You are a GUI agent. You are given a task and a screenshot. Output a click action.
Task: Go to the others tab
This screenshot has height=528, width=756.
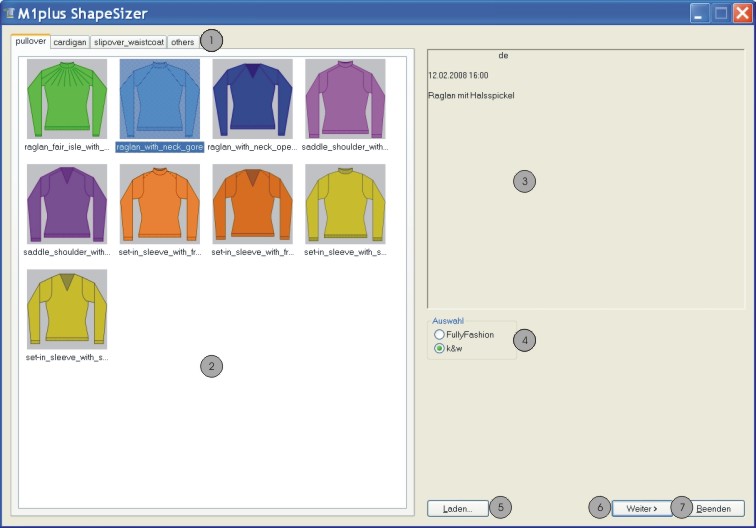tap(182, 43)
